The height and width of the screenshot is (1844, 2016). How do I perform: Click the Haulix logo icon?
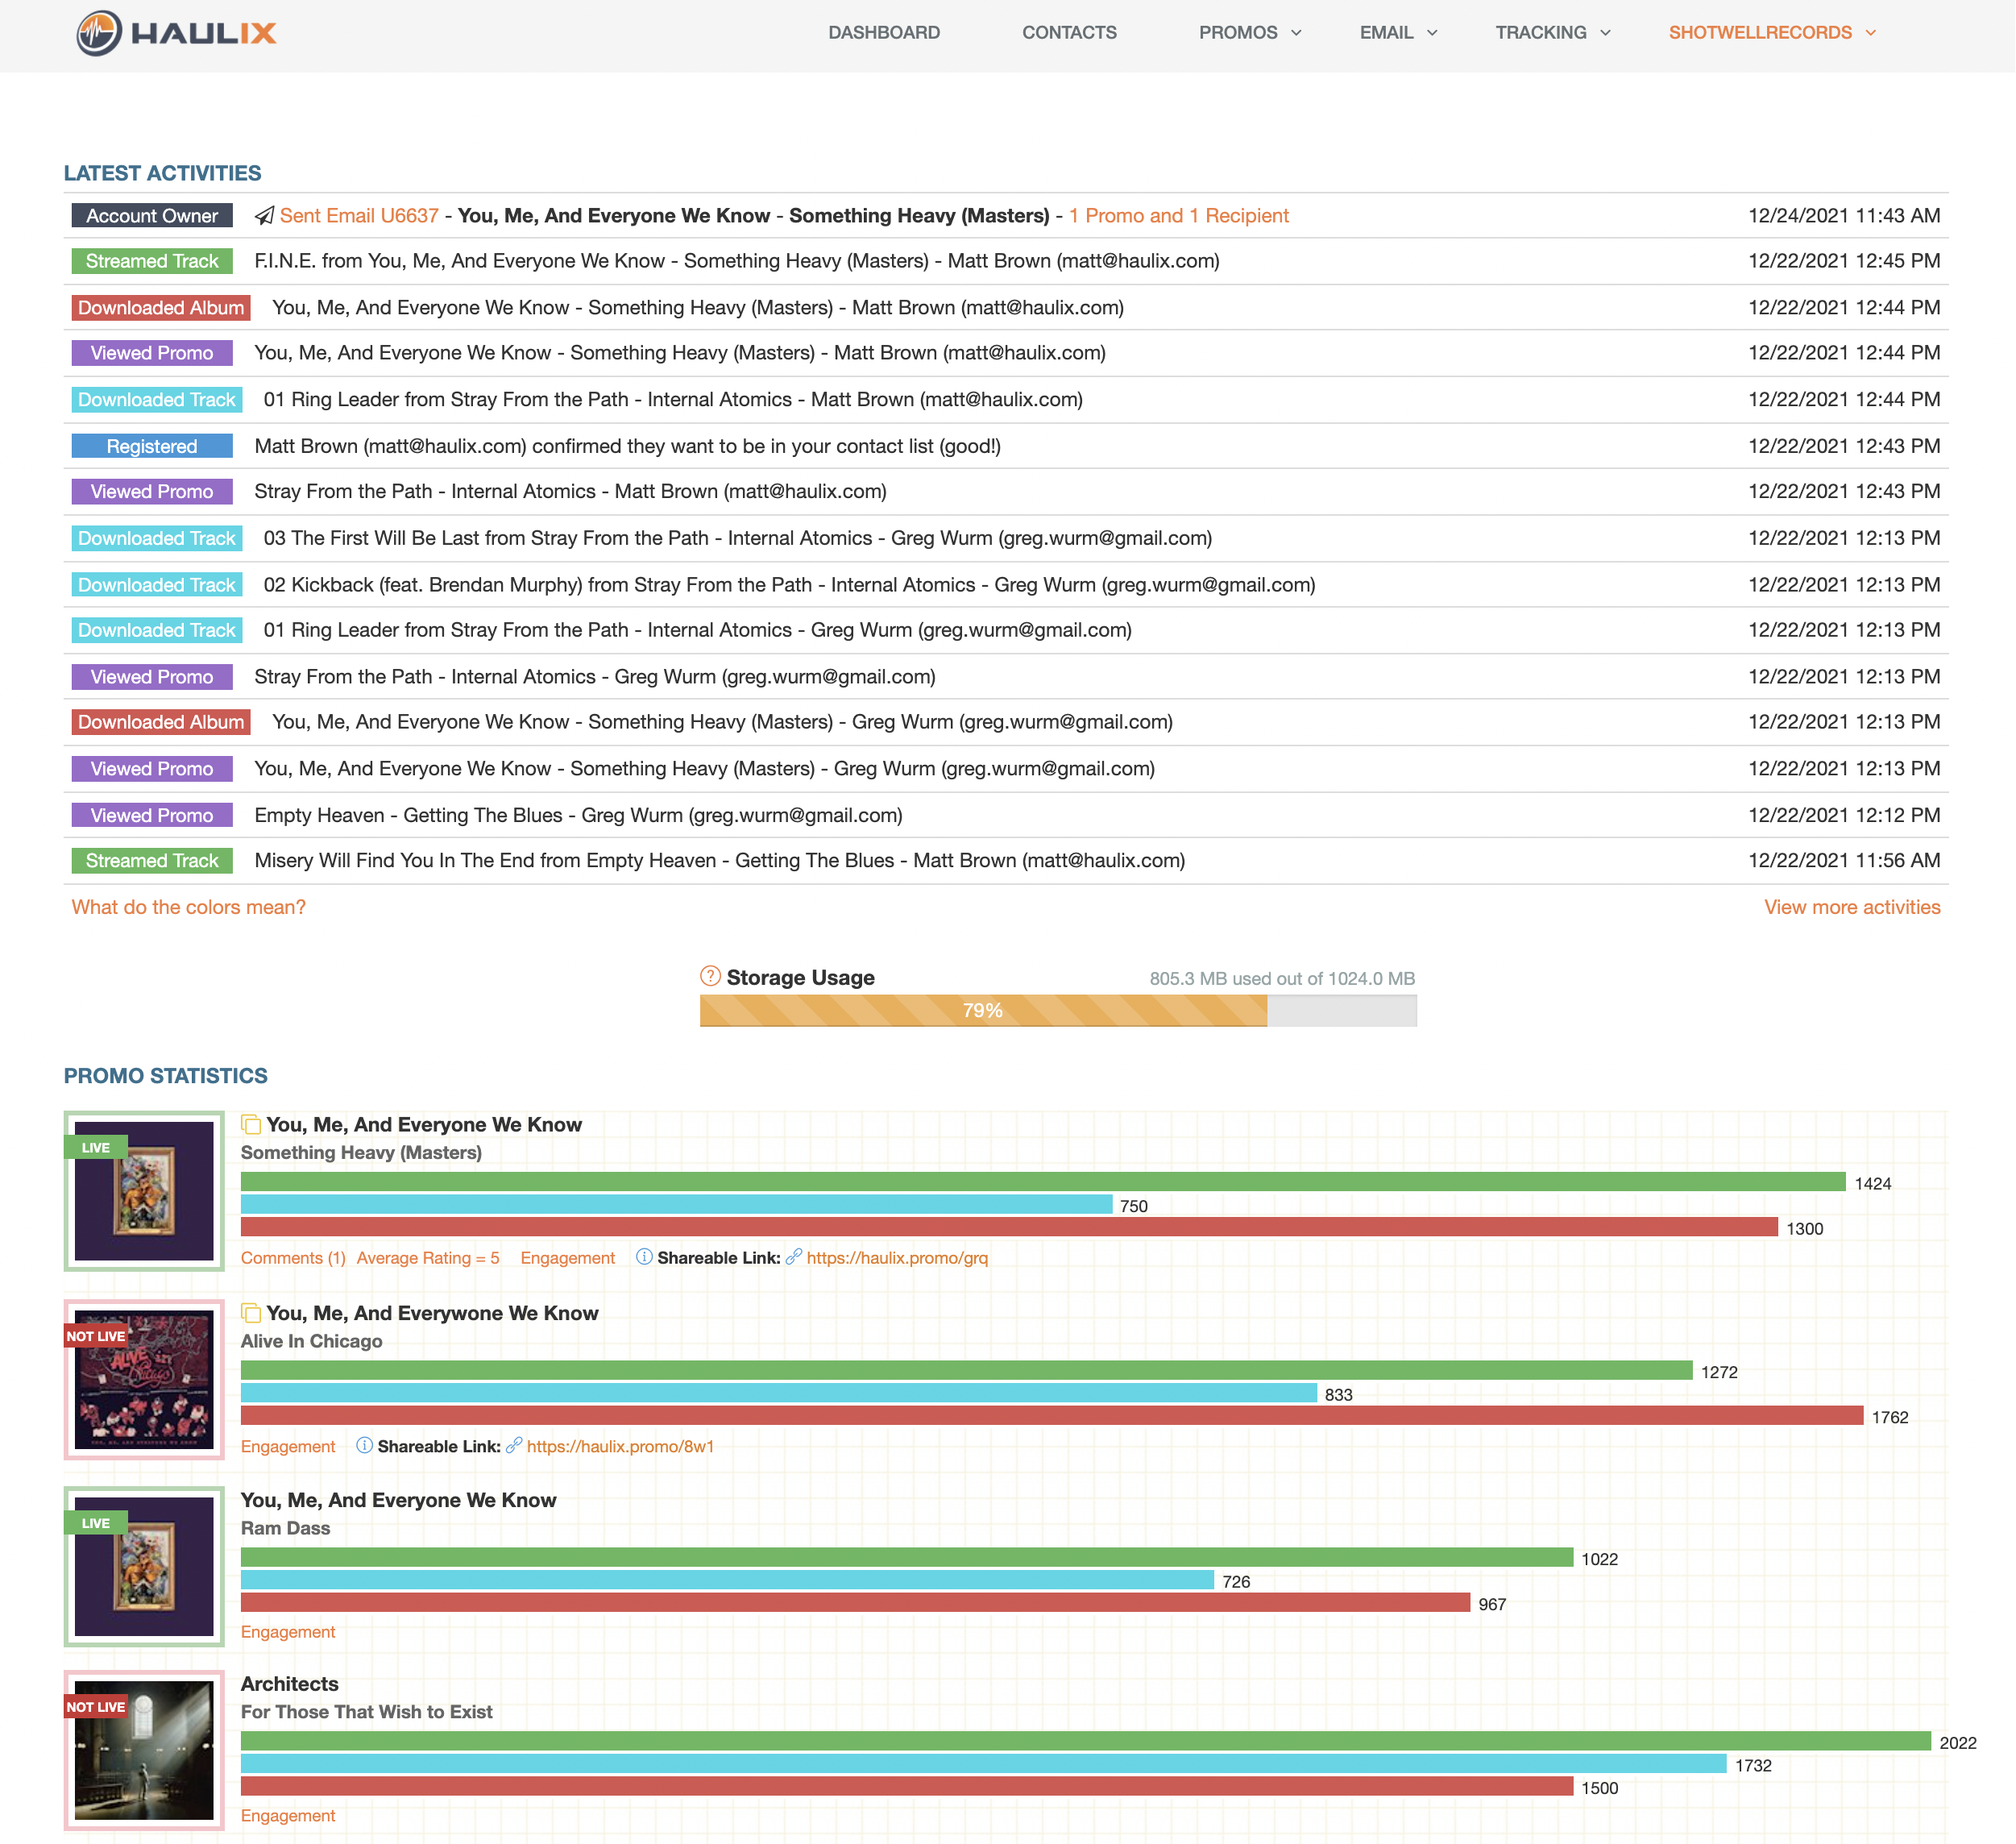[99, 33]
